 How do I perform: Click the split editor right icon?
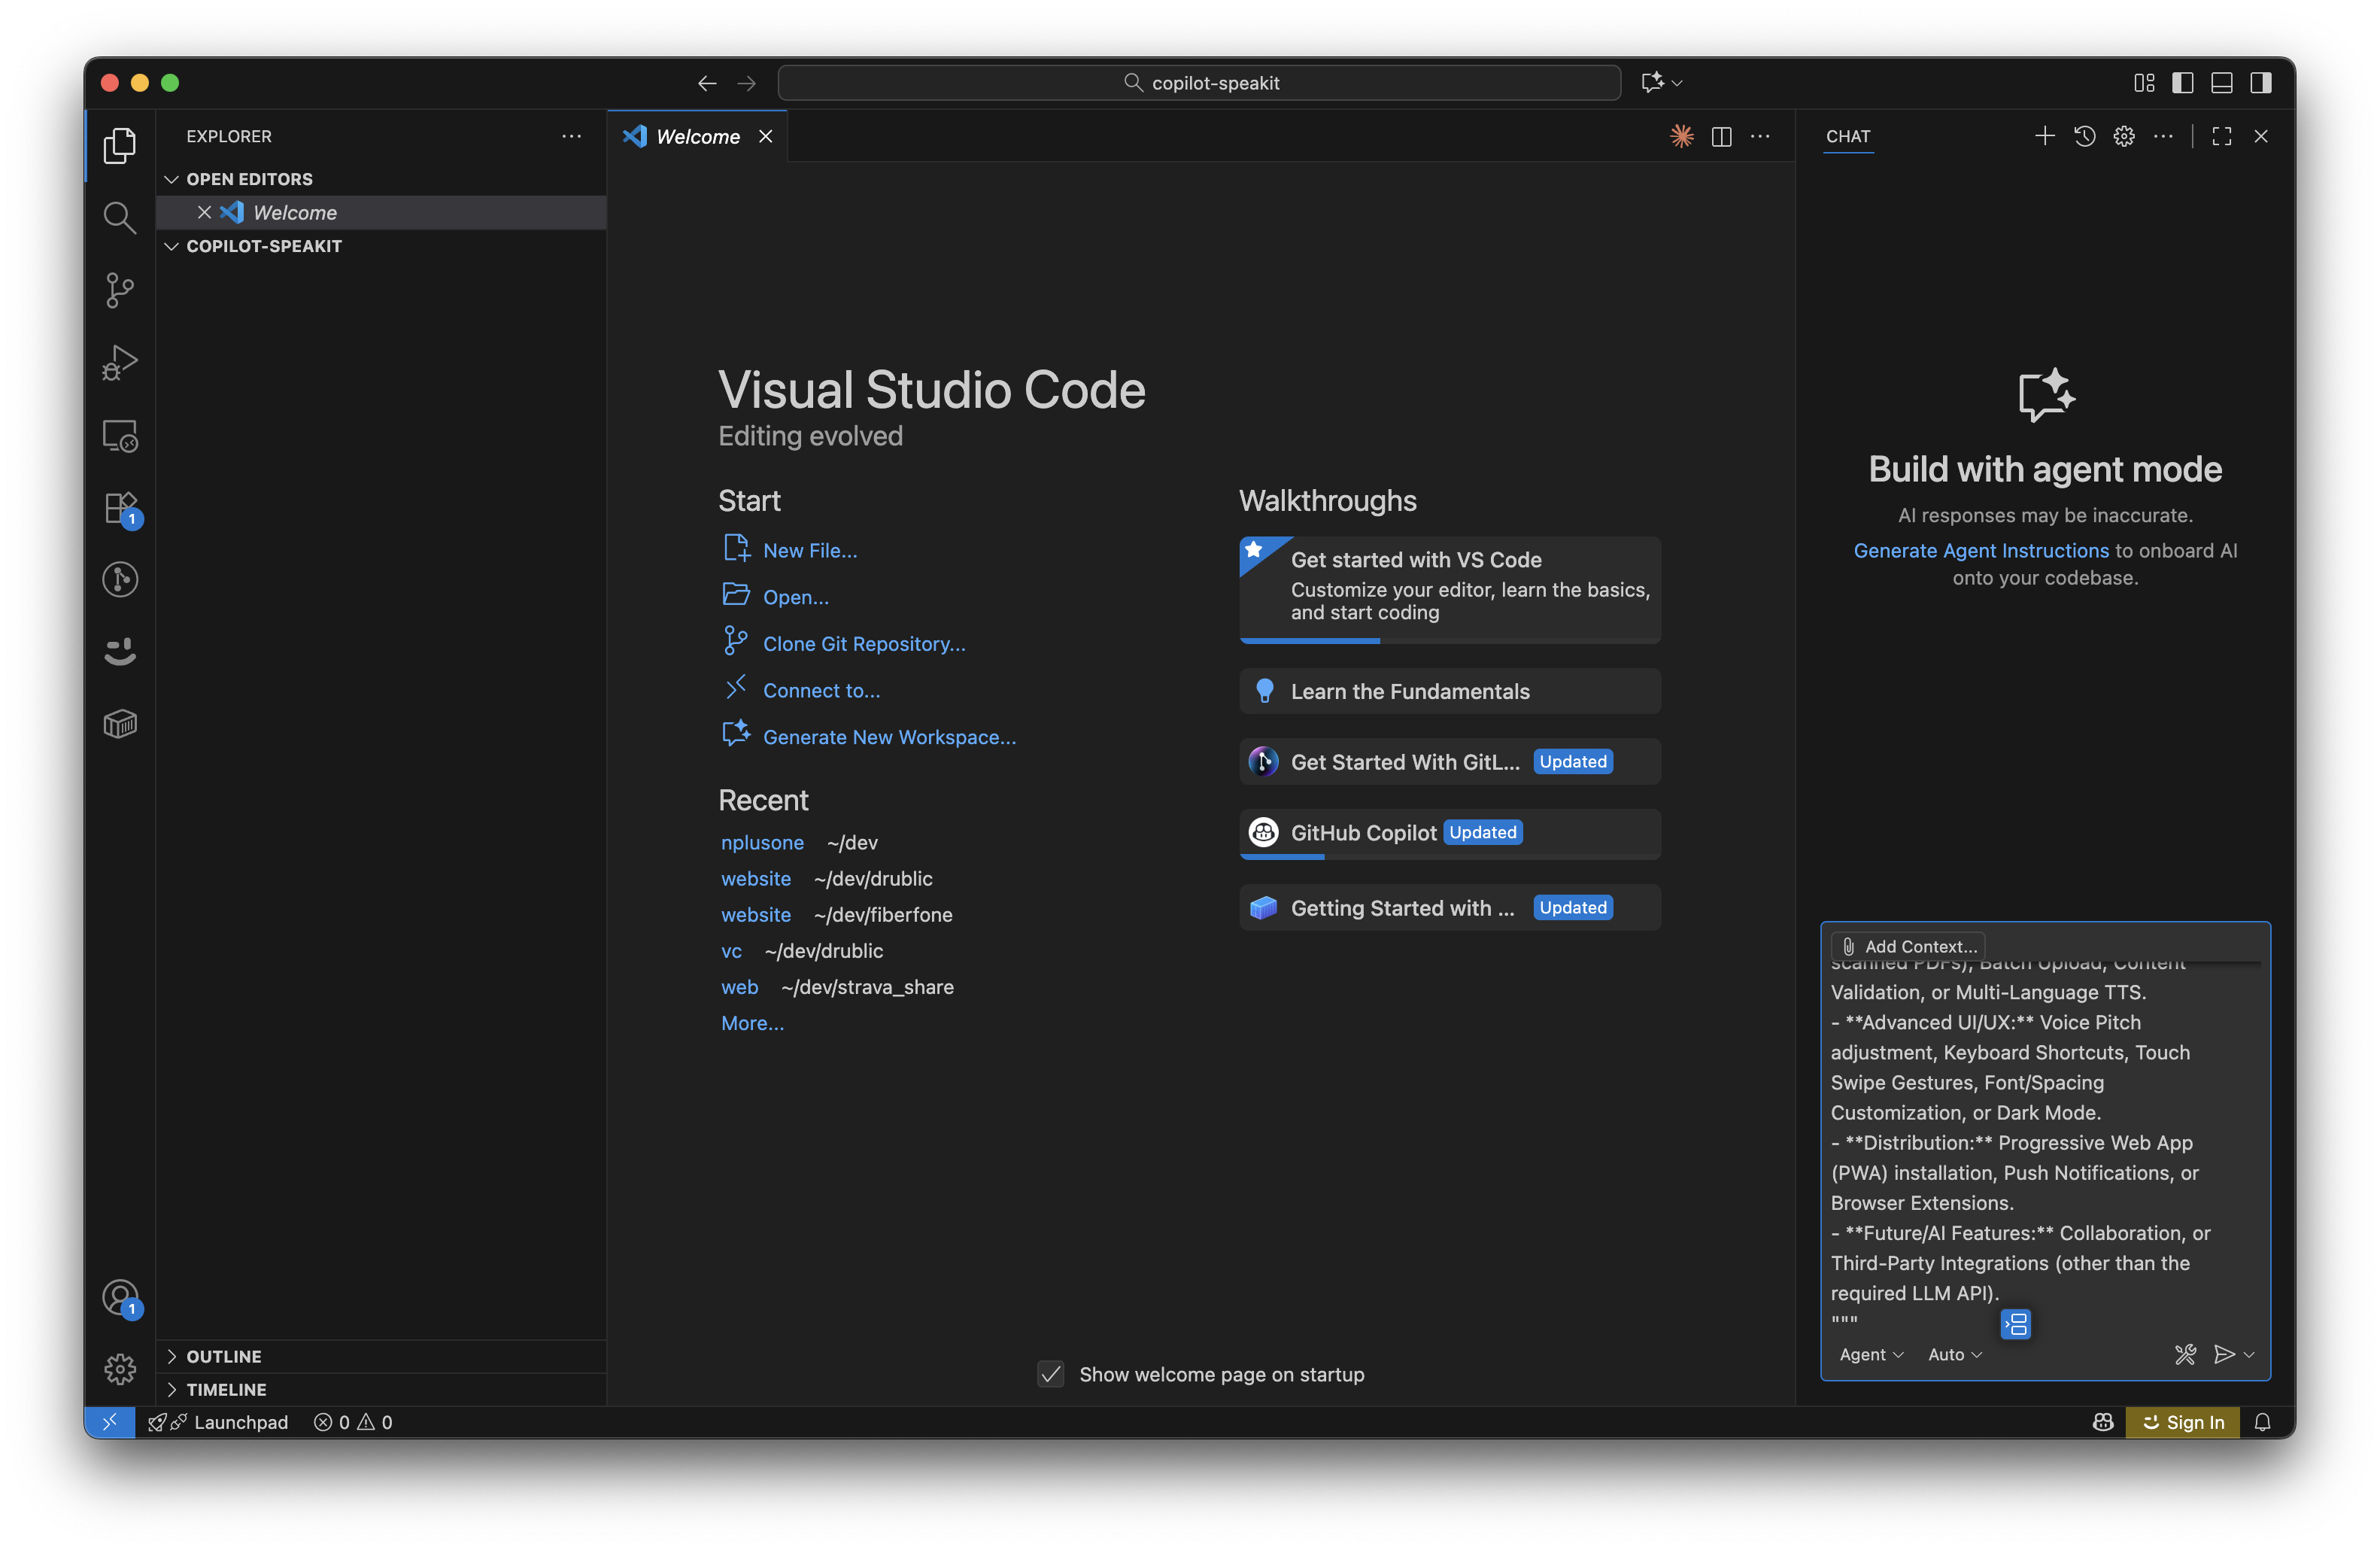tap(1721, 137)
